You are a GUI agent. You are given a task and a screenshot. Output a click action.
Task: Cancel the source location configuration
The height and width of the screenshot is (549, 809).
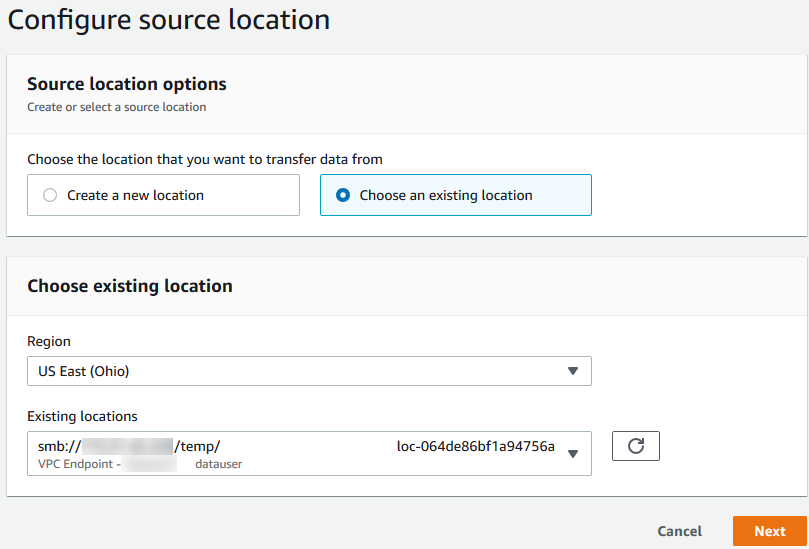click(x=679, y=531)
